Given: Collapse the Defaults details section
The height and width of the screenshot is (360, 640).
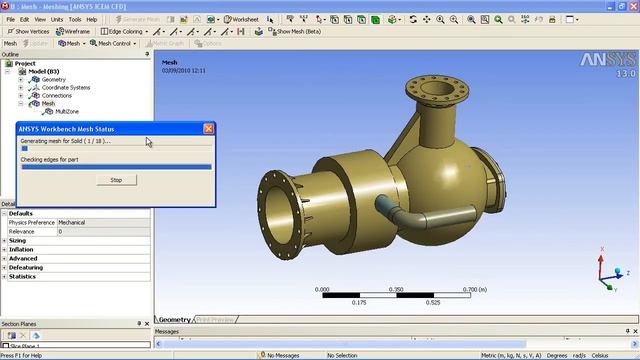Looking at the screenshot, I should (4, 213).
